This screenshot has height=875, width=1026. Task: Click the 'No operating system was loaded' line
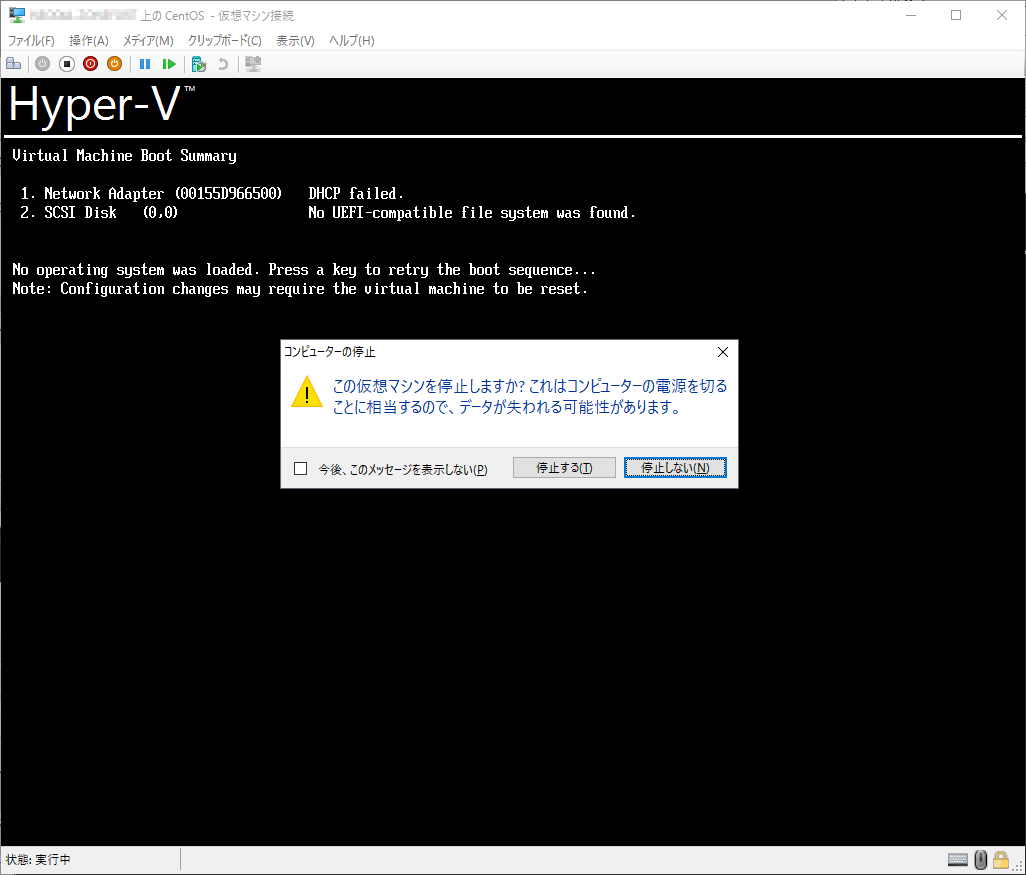point(304,270)
